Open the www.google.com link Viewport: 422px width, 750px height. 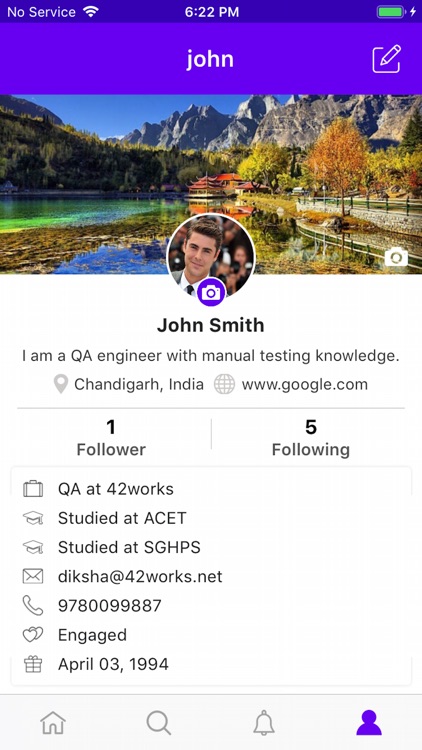pyautogui.click(x=305, y=385)
